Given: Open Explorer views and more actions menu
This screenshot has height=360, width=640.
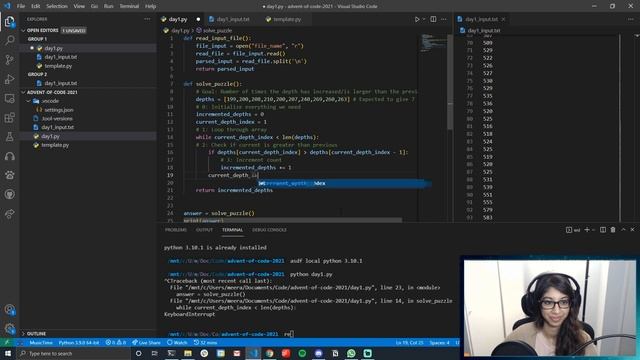Looking at the screenshot, I should pyautogui.click(x=147, y=19).
